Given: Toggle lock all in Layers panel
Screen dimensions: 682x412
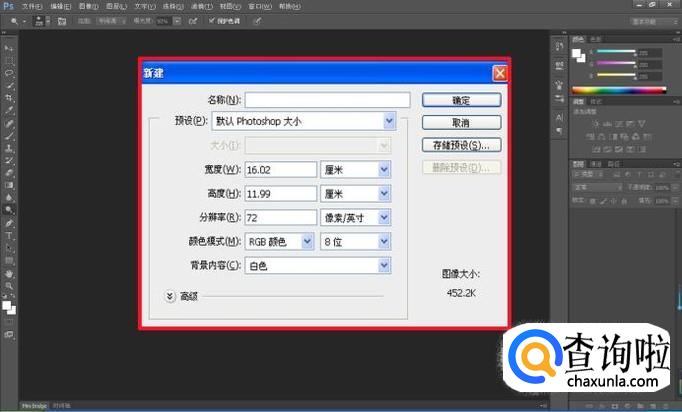Looking at the screenshot, I should [x=625, y=201].
